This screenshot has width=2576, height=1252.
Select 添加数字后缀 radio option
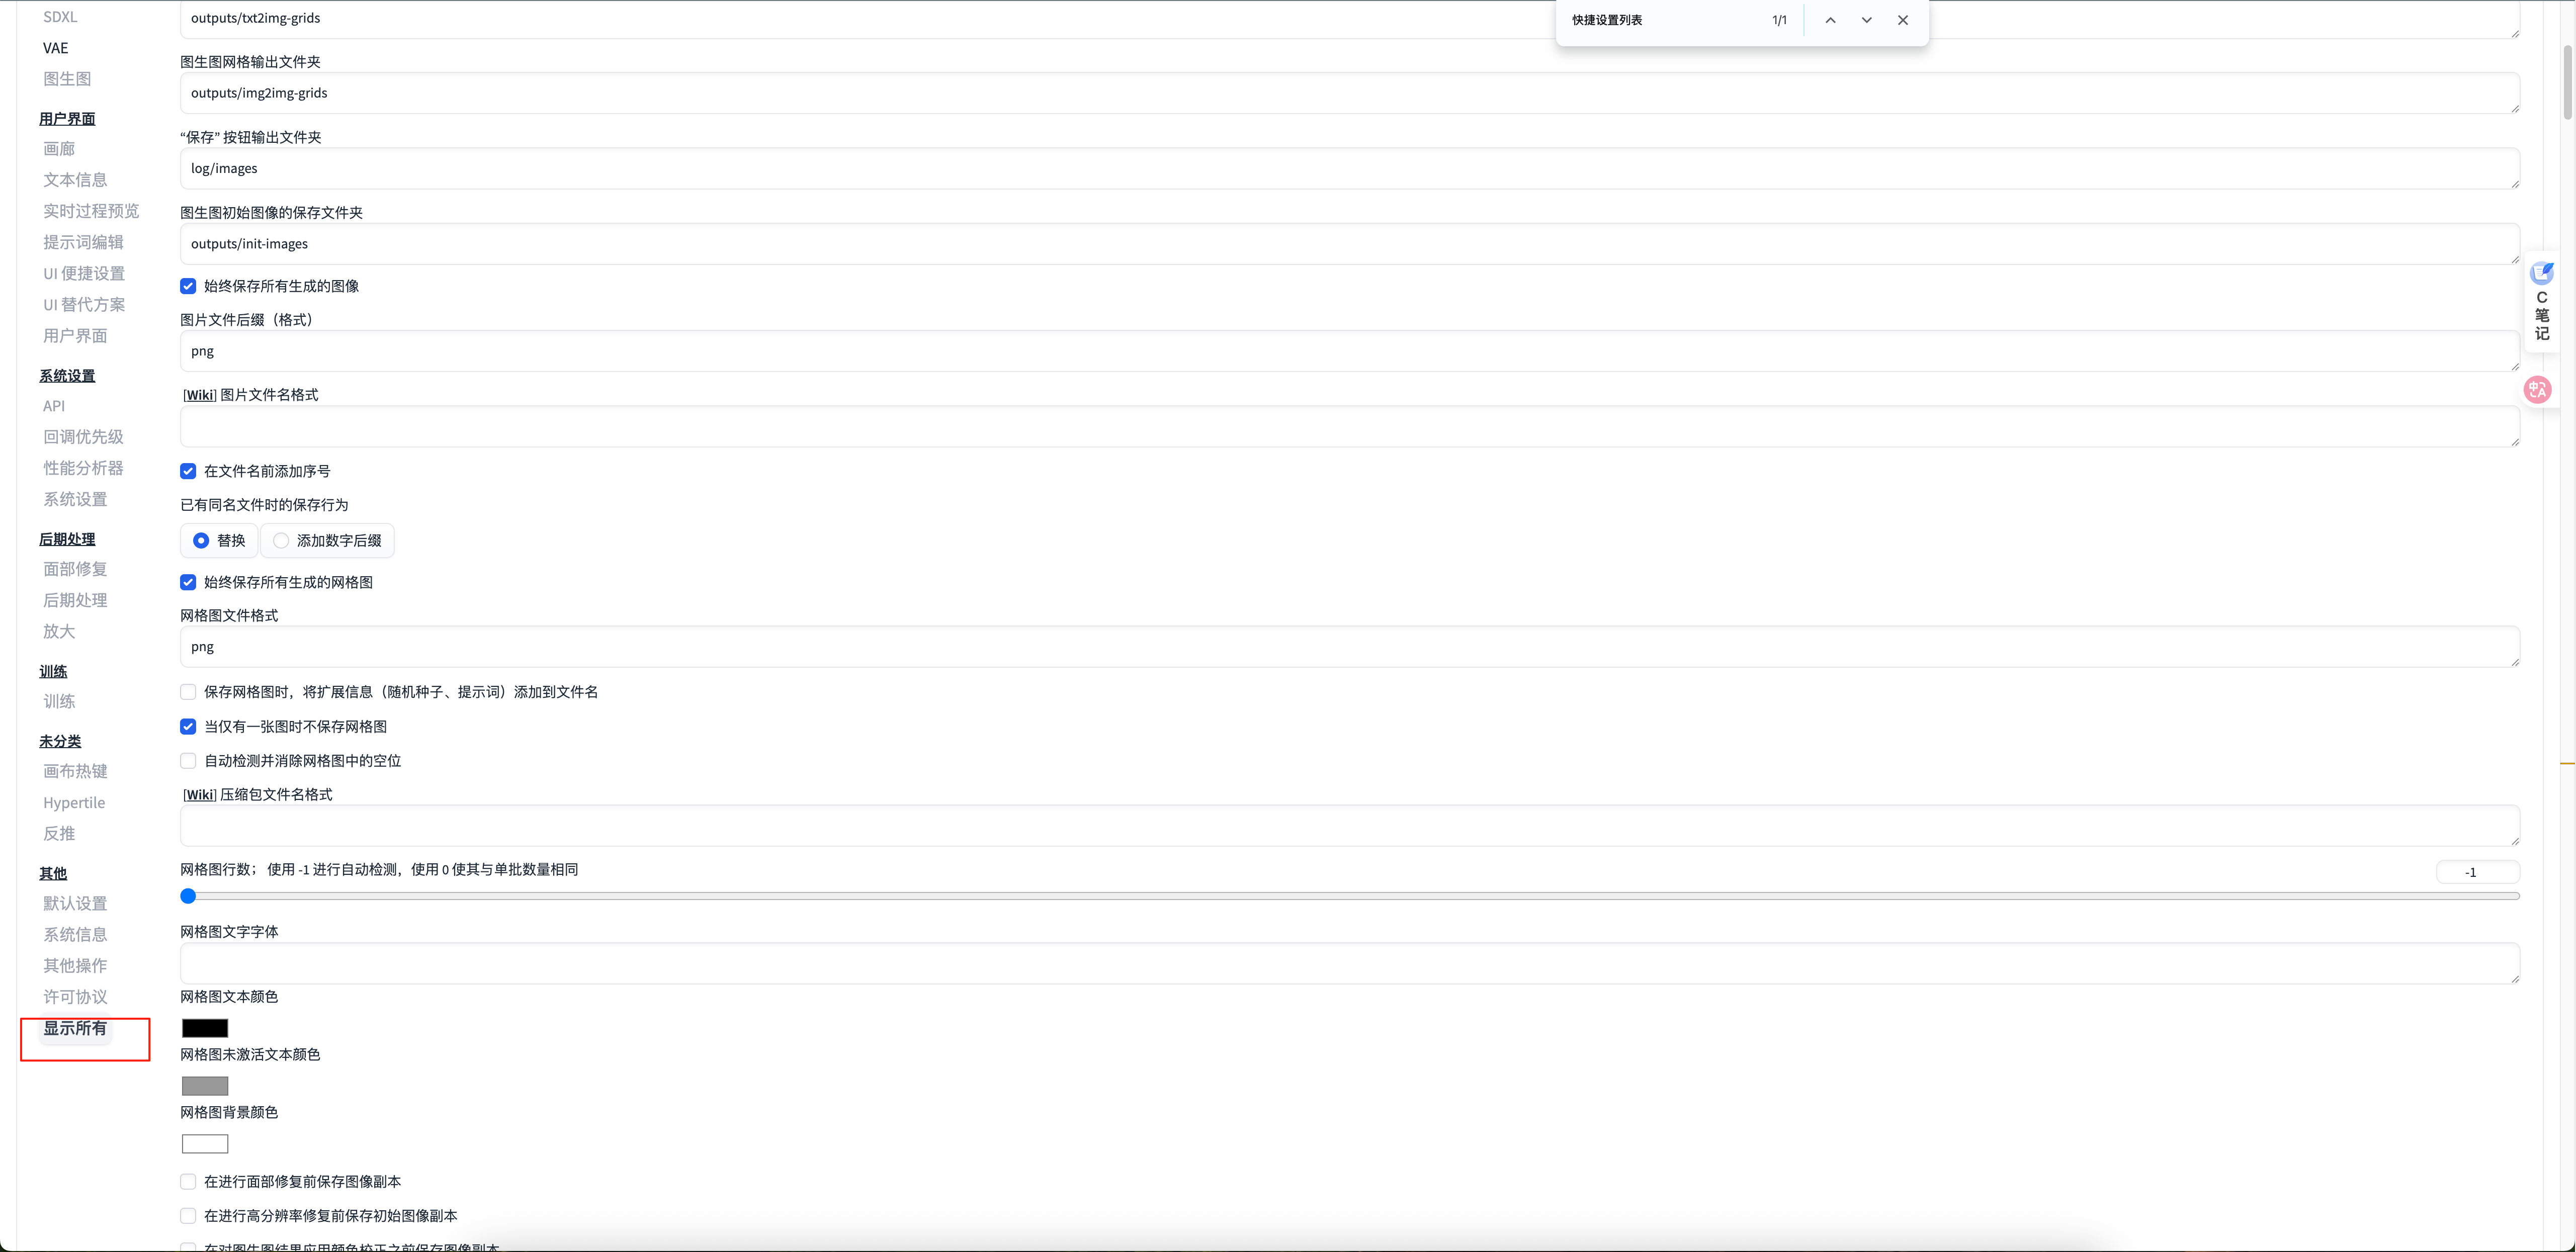[281, 541]
